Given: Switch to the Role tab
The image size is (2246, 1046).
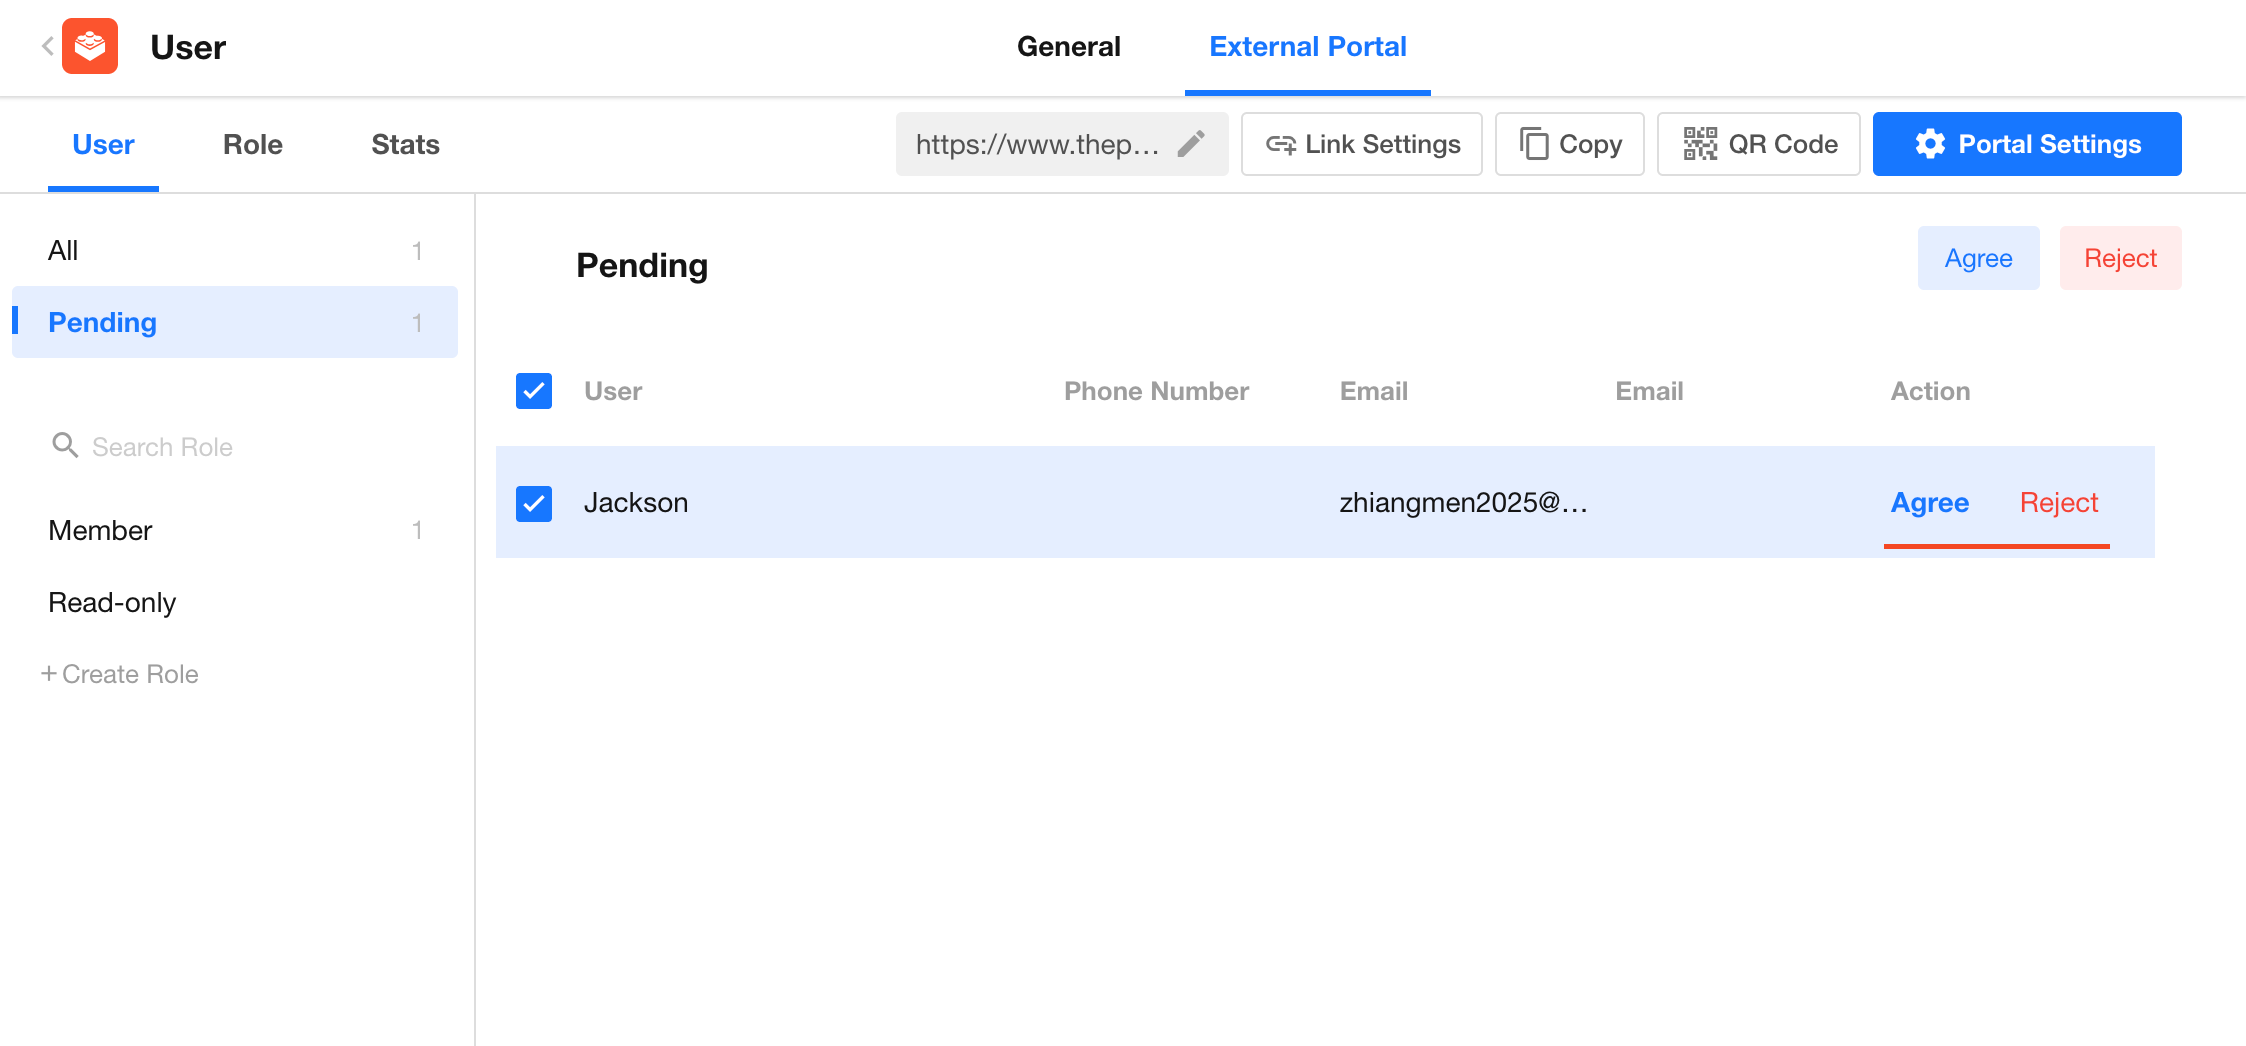Looking at the screenshot, I should (x=252, y=145).
